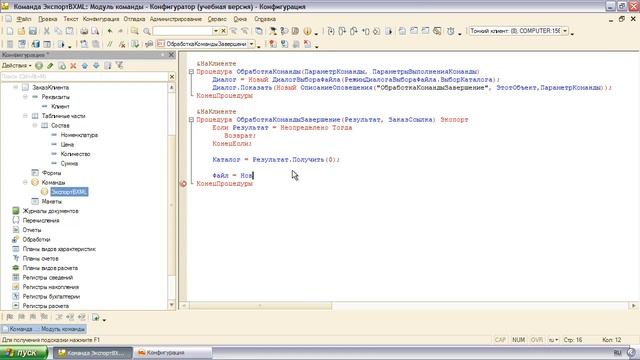Image resolution: width=640 pixels, height=360 pixels.
Task: Move object up with blue arrow
Action: (x=84, y=65)
